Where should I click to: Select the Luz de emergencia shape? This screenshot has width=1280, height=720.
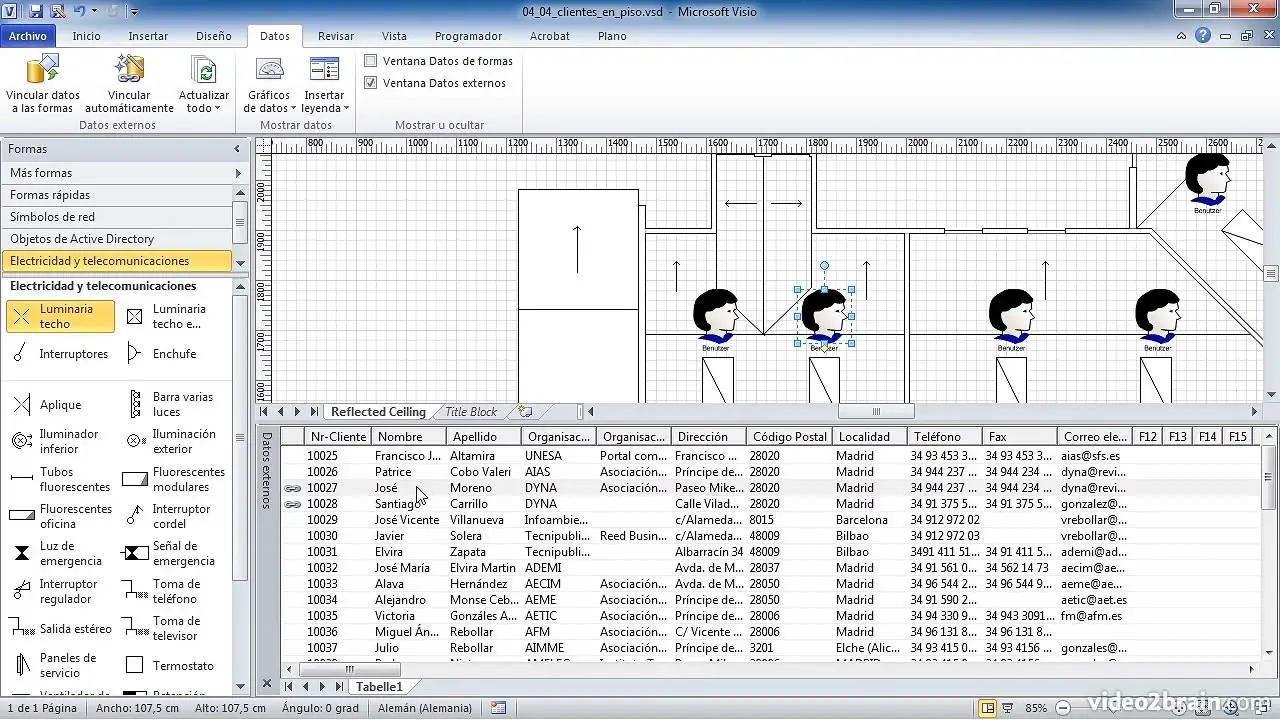[60, 553]
